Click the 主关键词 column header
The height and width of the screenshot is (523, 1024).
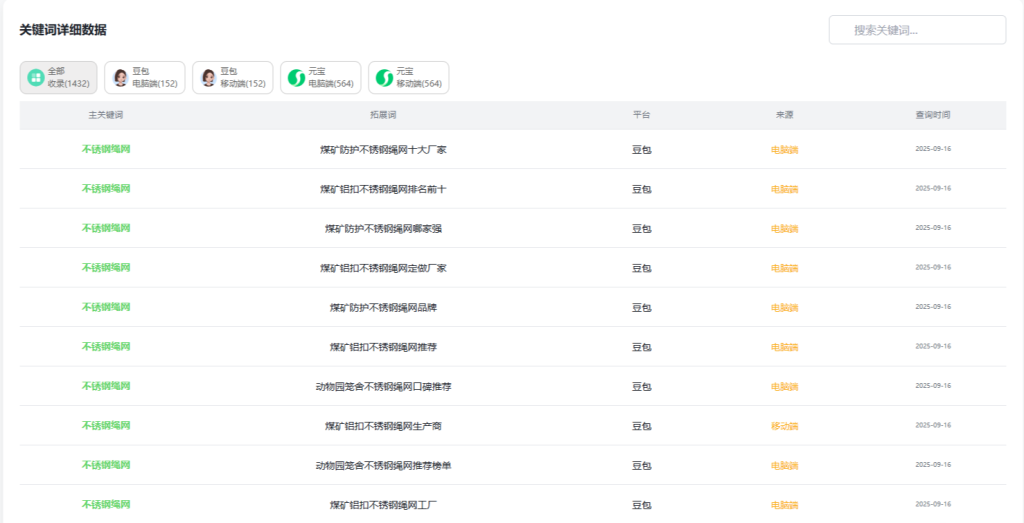[106, 115]
